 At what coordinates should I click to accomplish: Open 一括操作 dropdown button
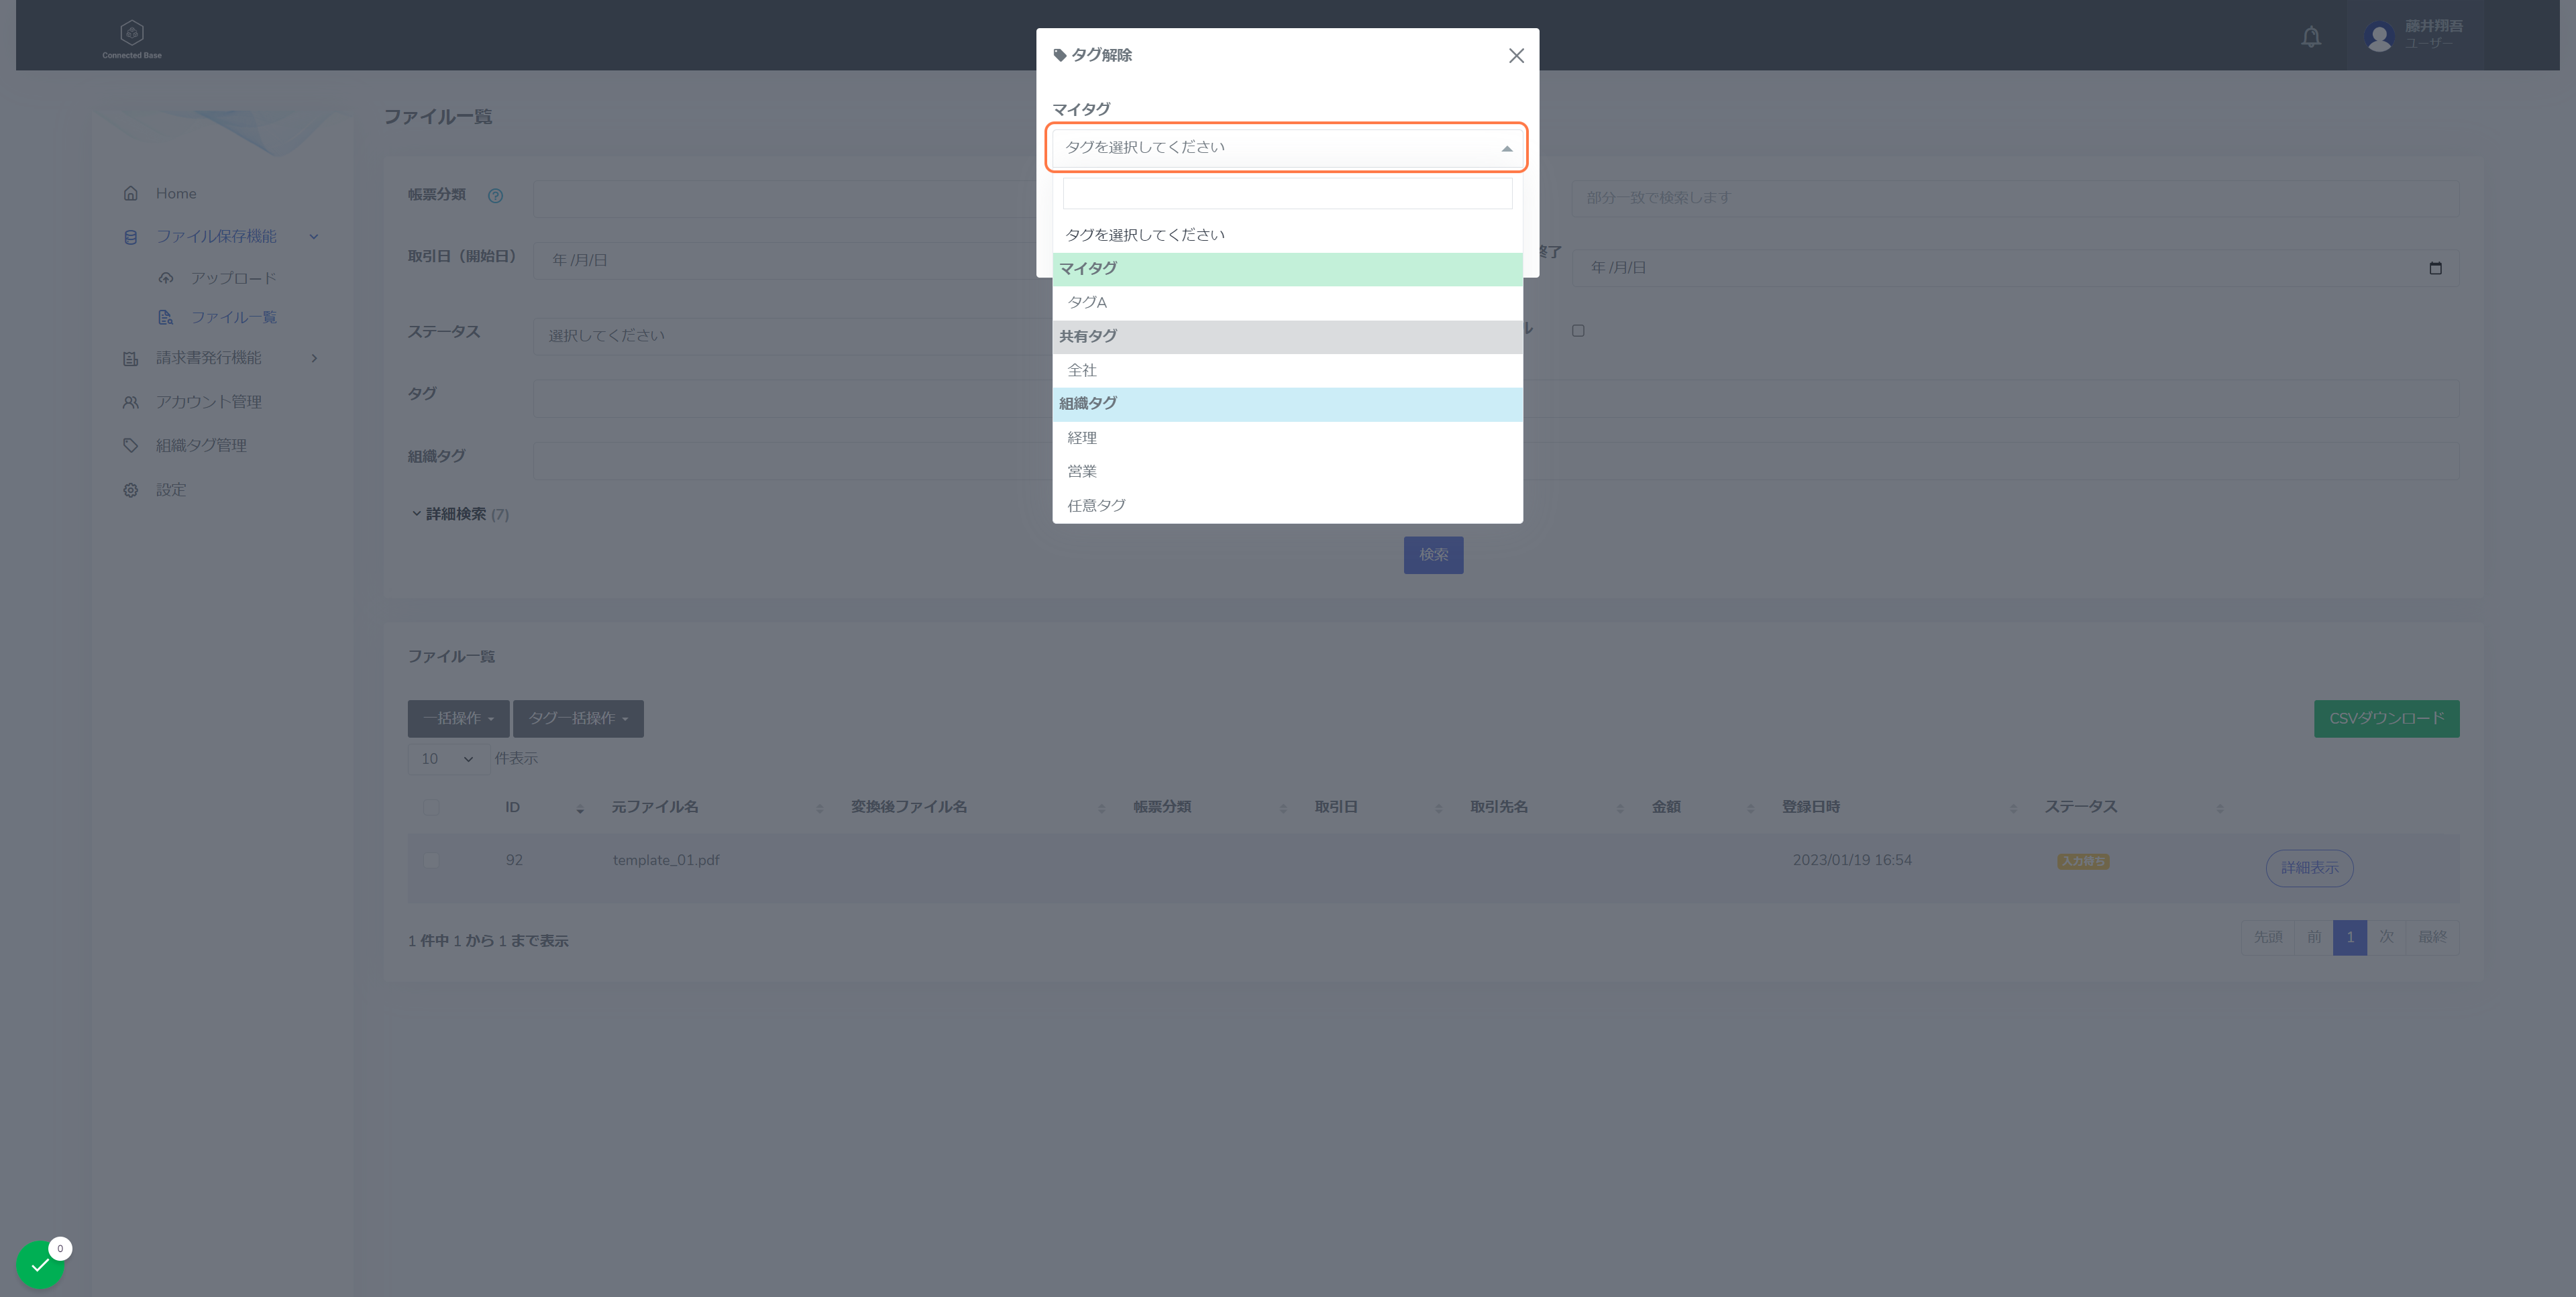tap(458, 719)
